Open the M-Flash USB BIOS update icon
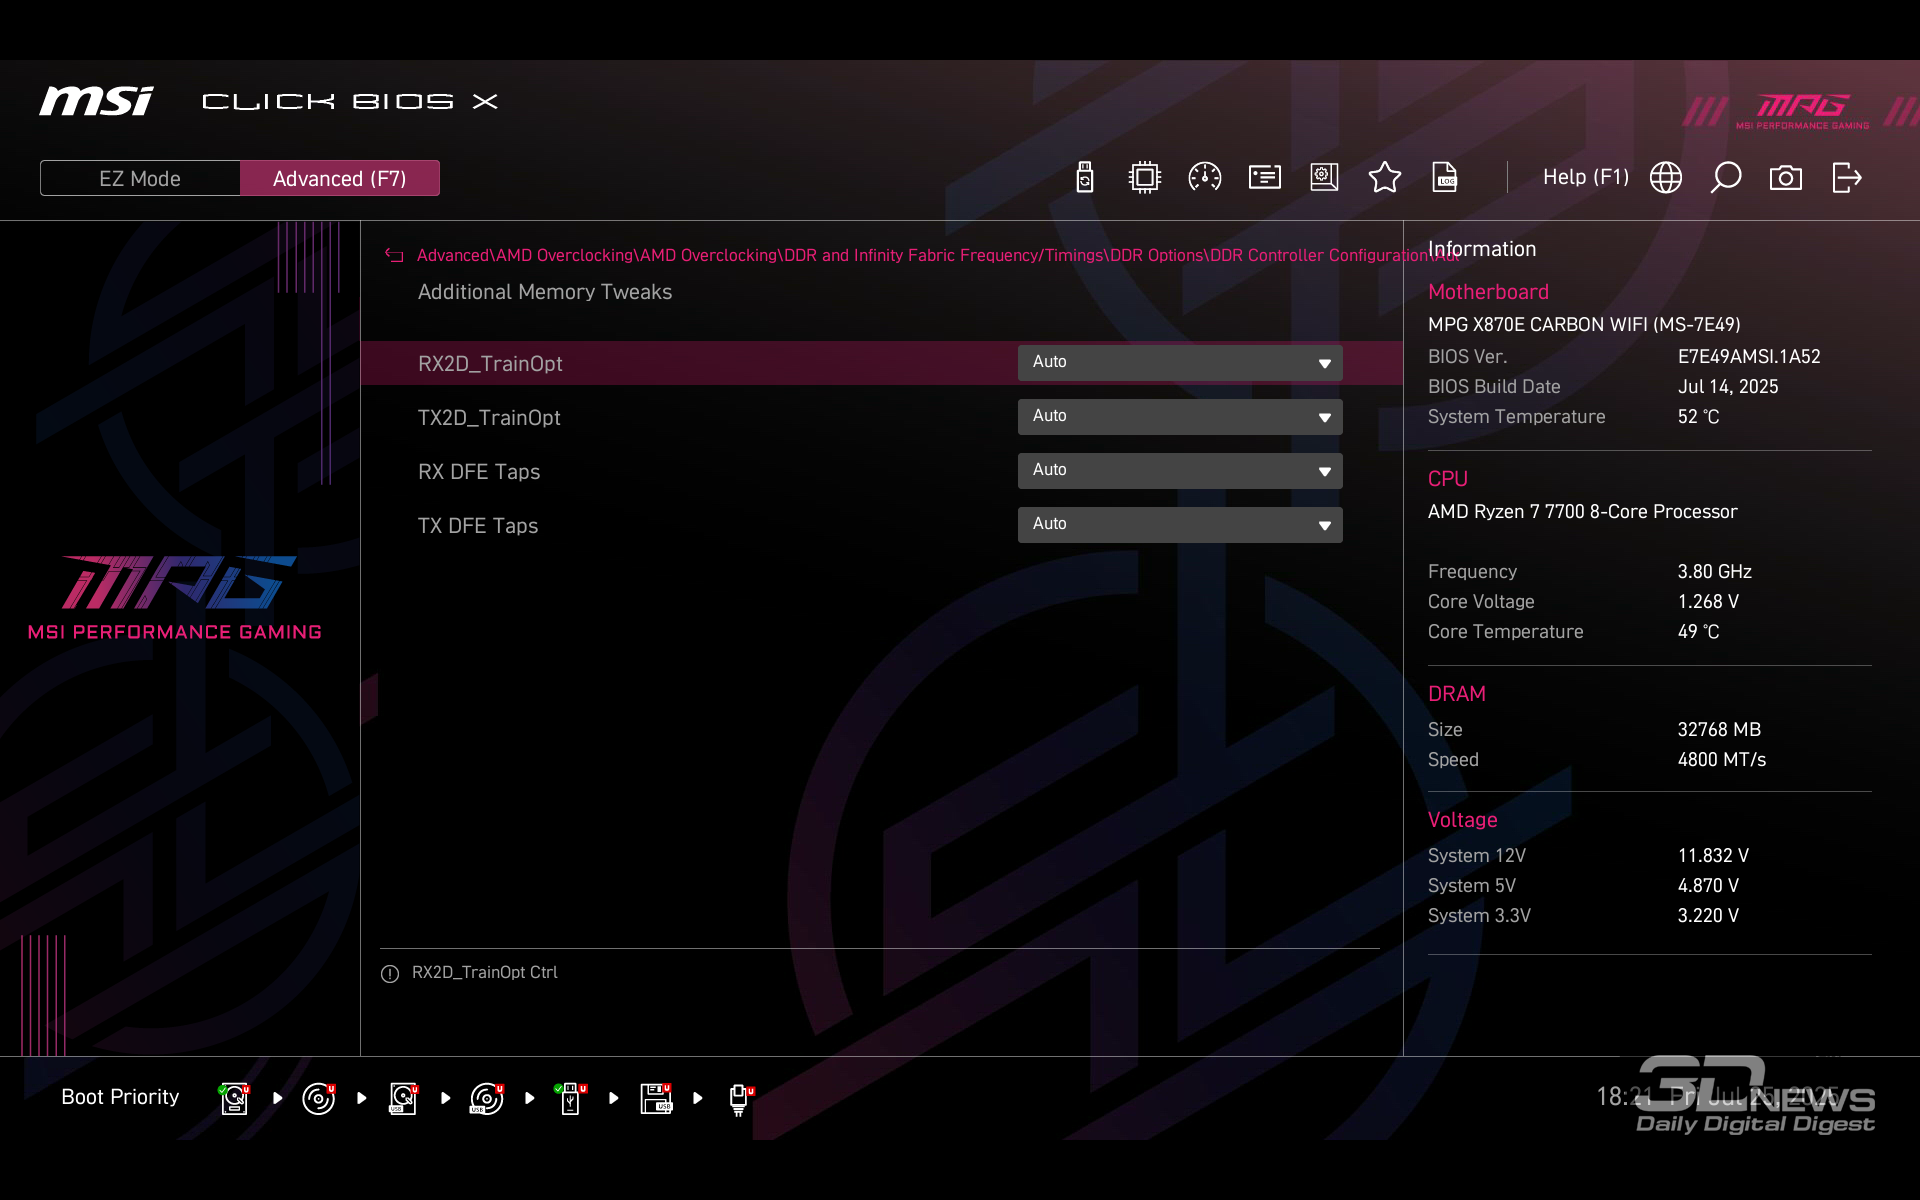The image size is (1920, 1200). 1085,178
